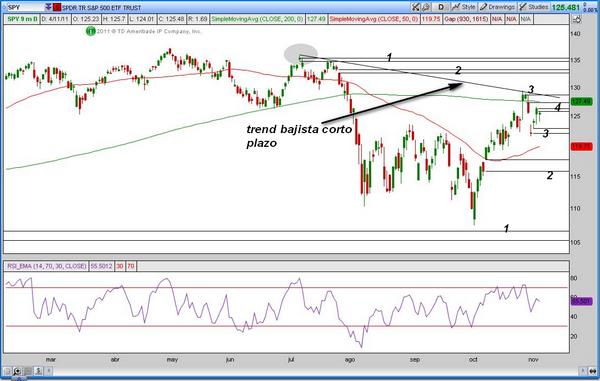
Task: Click the RSI 30 oversold value
Action: click(120, 266)
